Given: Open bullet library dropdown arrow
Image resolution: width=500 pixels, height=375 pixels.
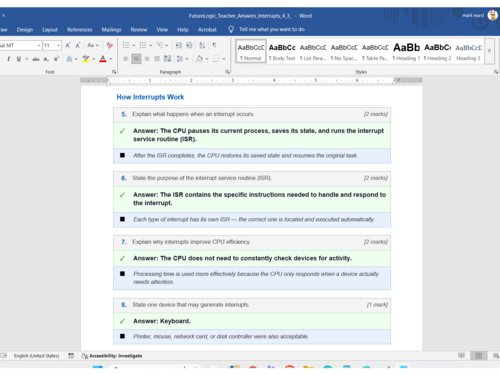Looking at the screenshot, I should click(134, 45).
